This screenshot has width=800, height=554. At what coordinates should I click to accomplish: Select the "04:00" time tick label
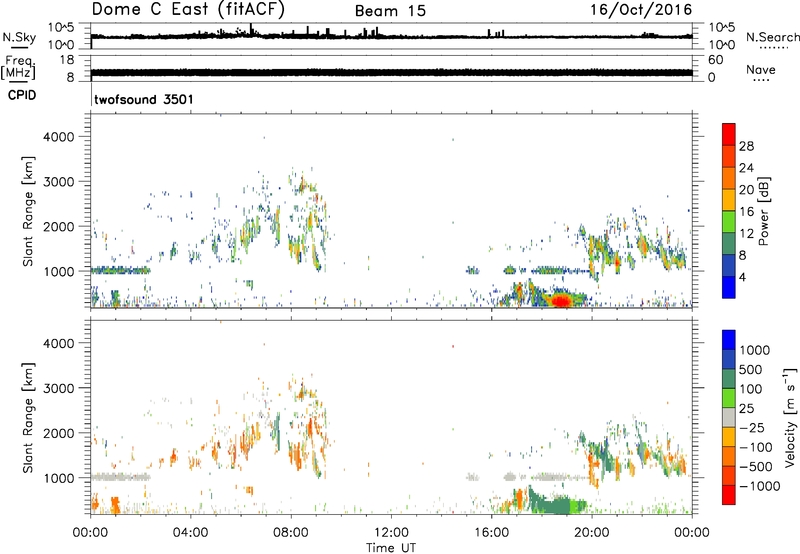pos(190,533)
